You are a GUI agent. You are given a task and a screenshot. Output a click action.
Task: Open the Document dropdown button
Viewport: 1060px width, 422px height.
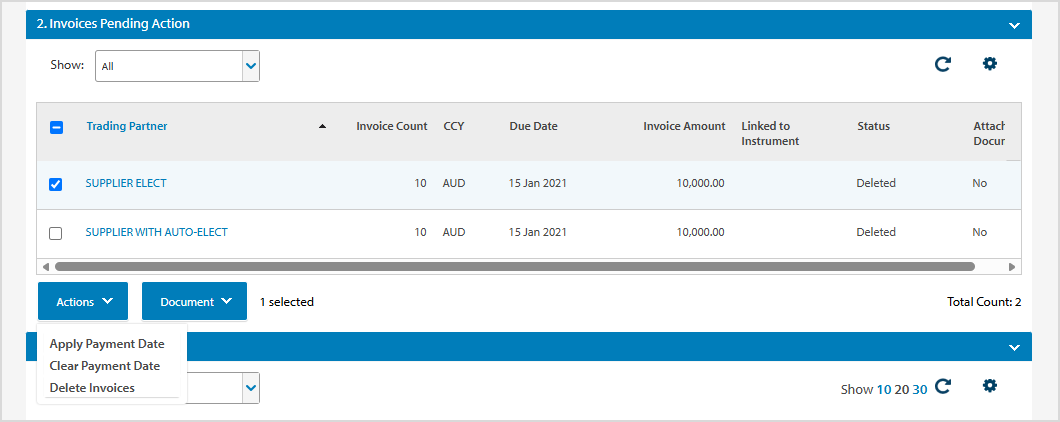click(x=194, y=302)
